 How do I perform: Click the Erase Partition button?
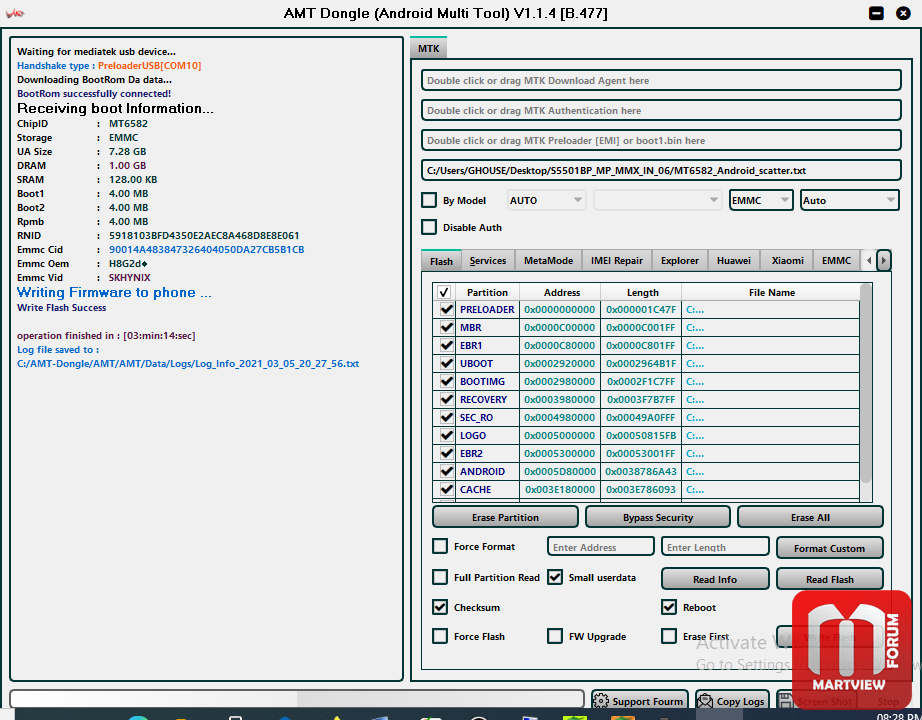point(505,517)
